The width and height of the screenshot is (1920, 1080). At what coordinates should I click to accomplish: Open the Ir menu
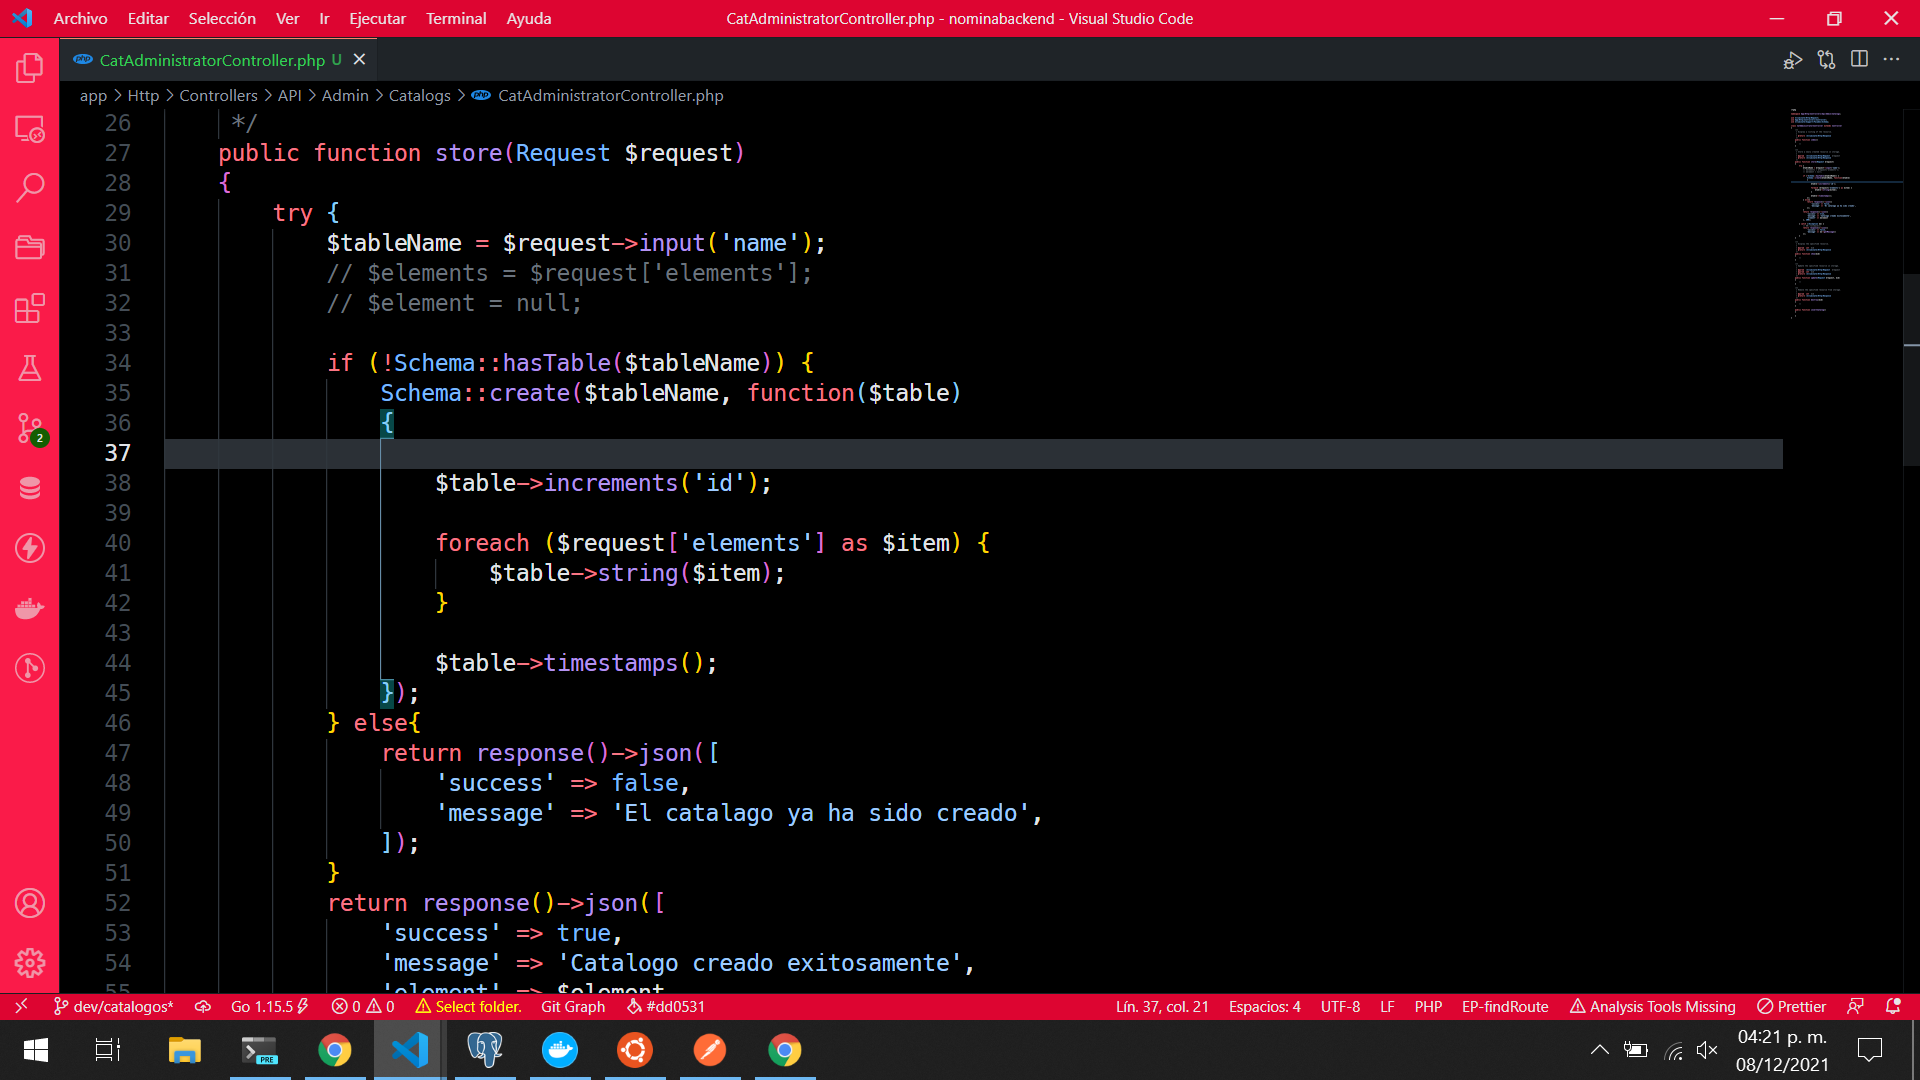[x=324, y=18]
